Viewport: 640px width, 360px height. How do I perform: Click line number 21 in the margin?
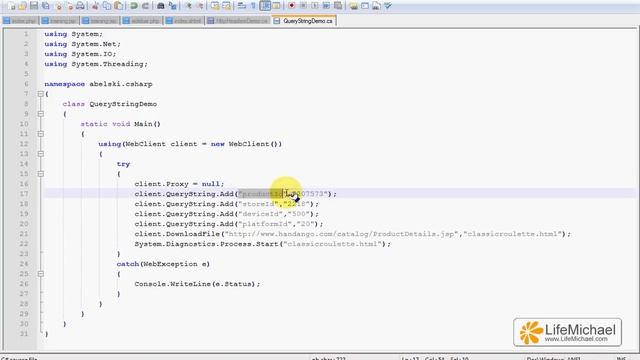tap(24, 234)
